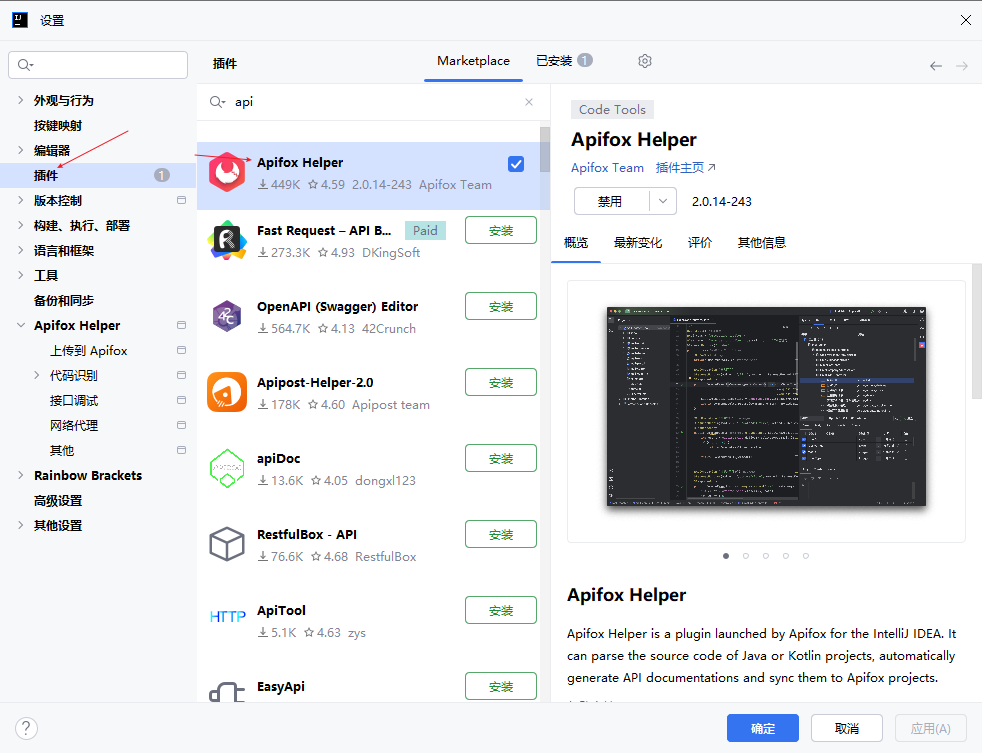The height and width of the screenshot is (753, 982).
Task: Uncheck the Apifox Helper enabled checkbox
Action: (x=516, y=164)
